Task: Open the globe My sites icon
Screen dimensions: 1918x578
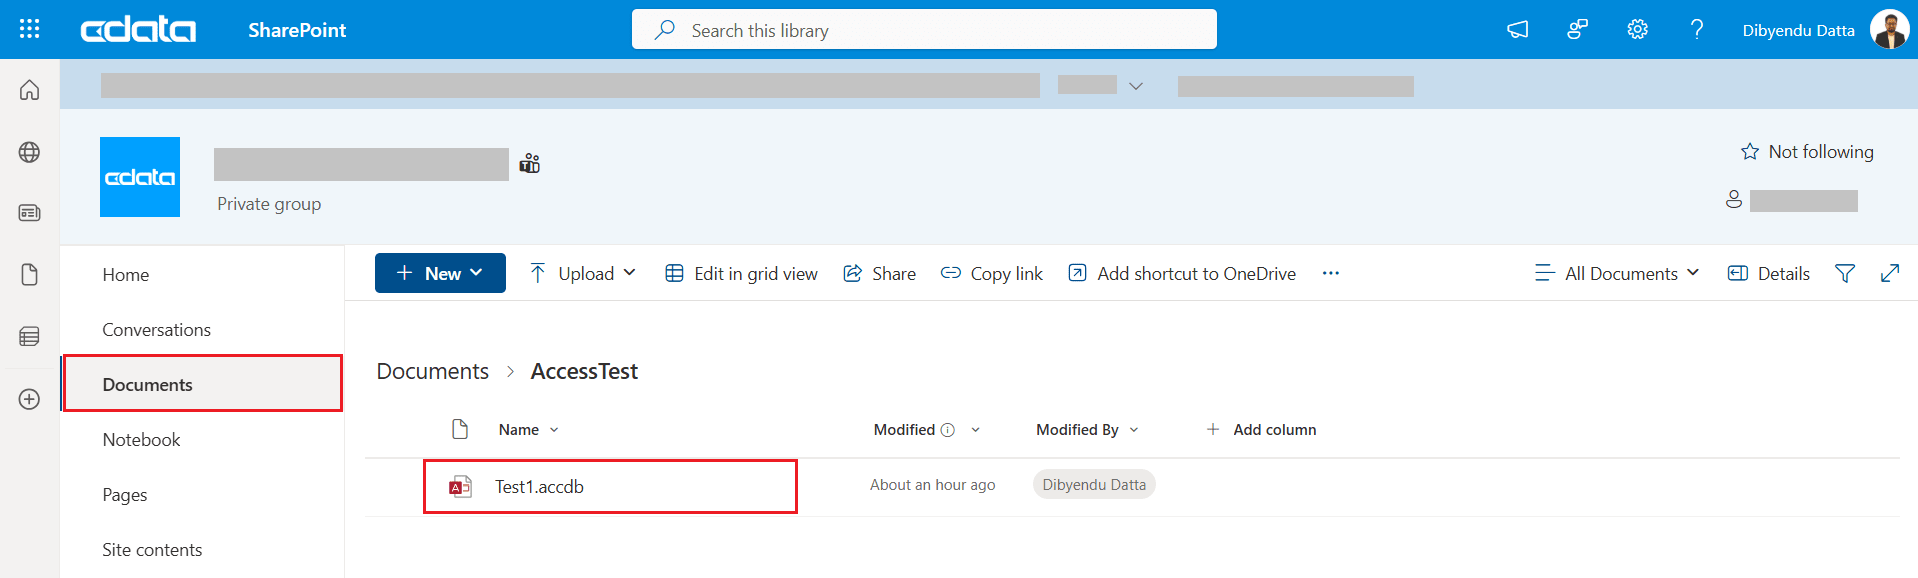Action: [29, 152]
